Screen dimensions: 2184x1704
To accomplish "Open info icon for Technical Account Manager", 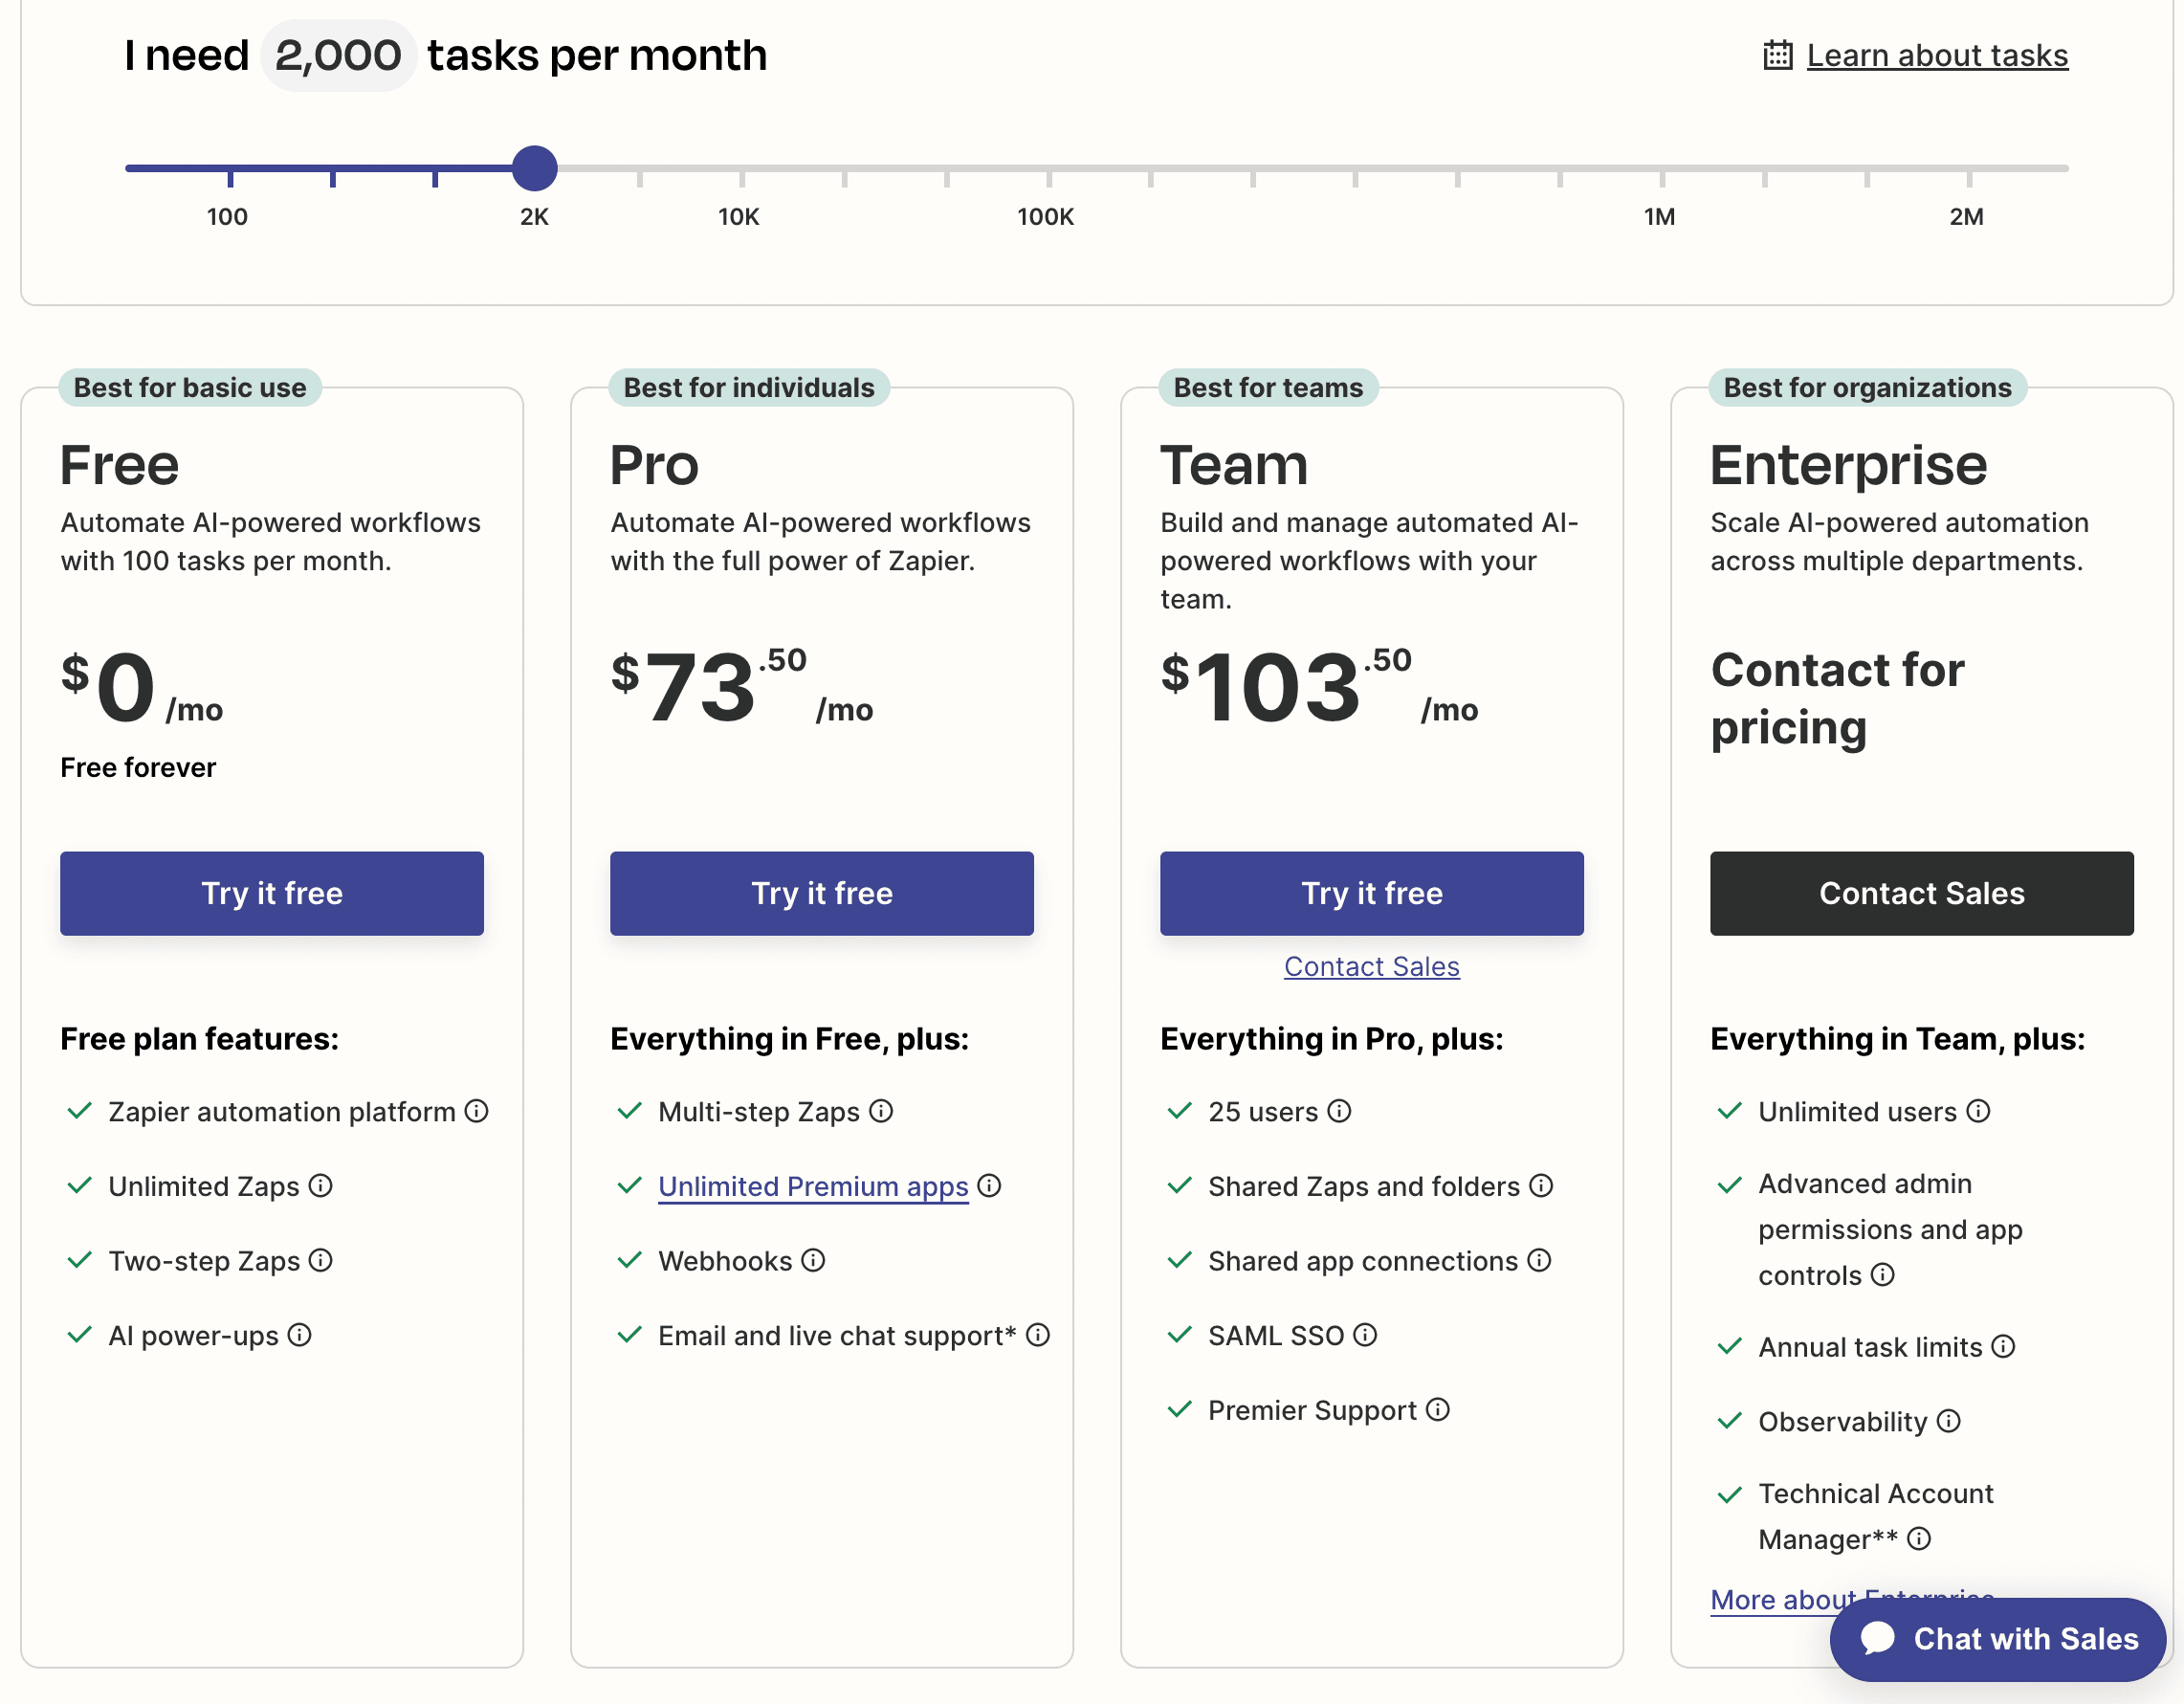I will (1919, 1539).
